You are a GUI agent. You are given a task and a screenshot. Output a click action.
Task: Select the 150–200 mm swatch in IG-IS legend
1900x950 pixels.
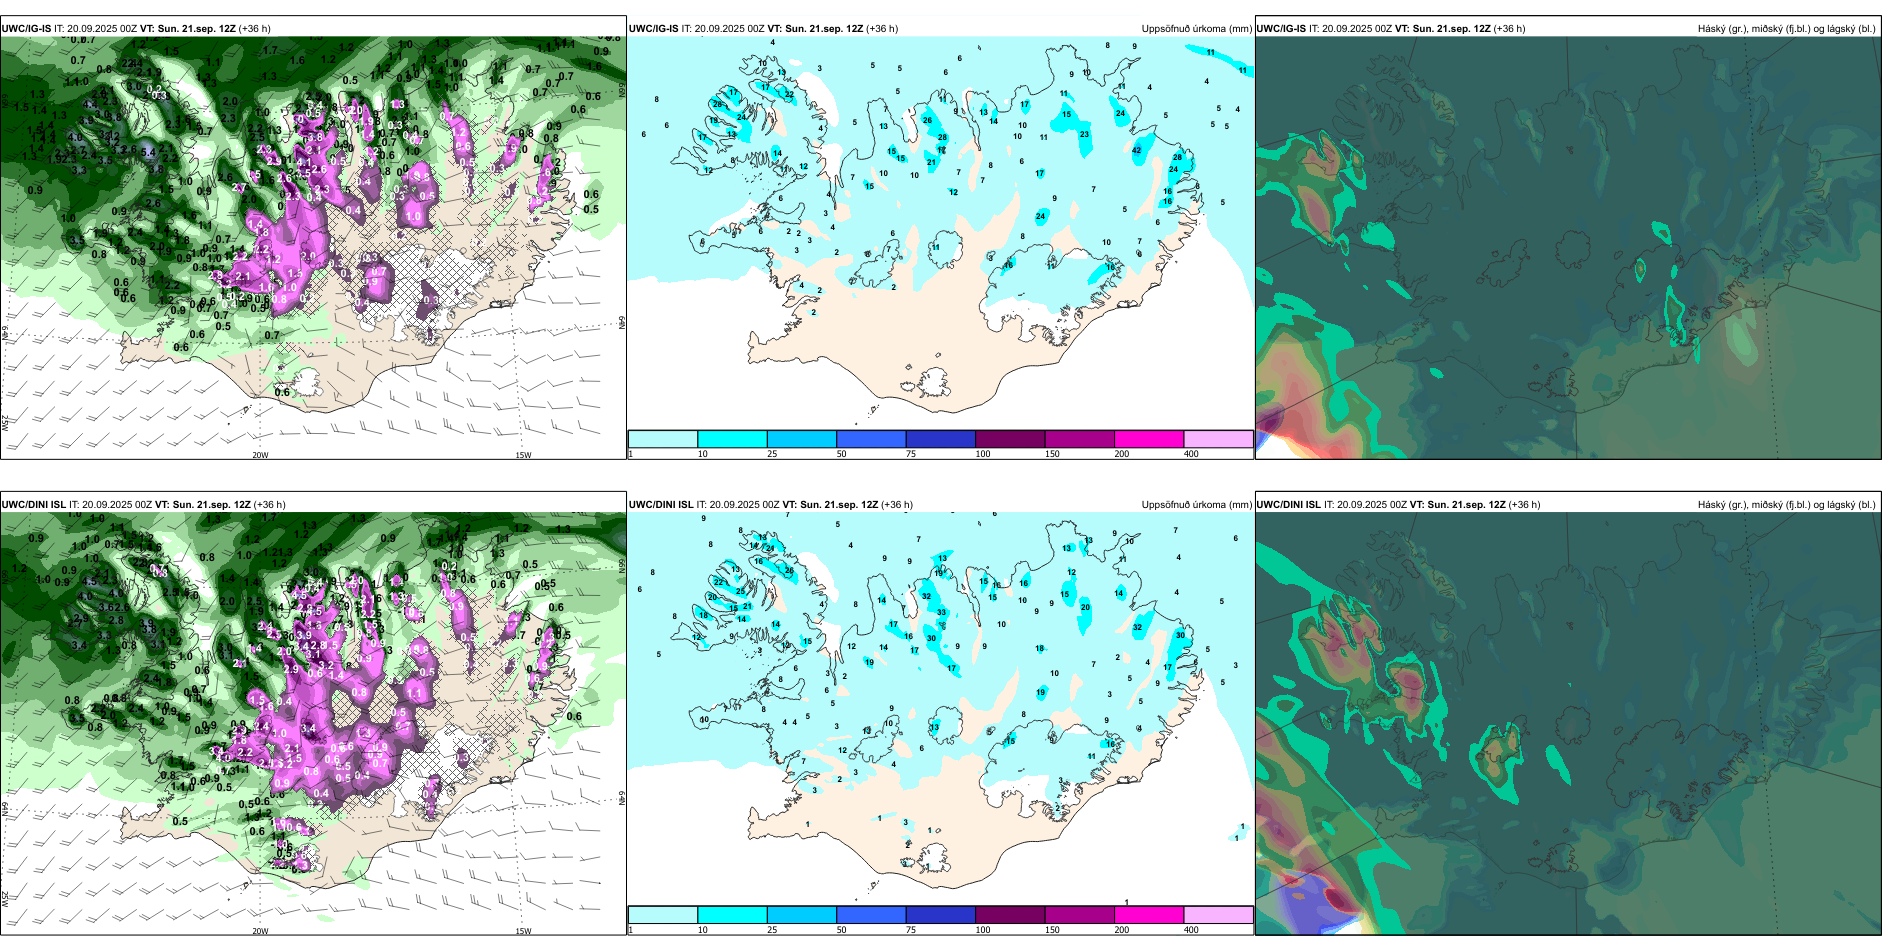pyautogui.click(x=1079, y=439)
